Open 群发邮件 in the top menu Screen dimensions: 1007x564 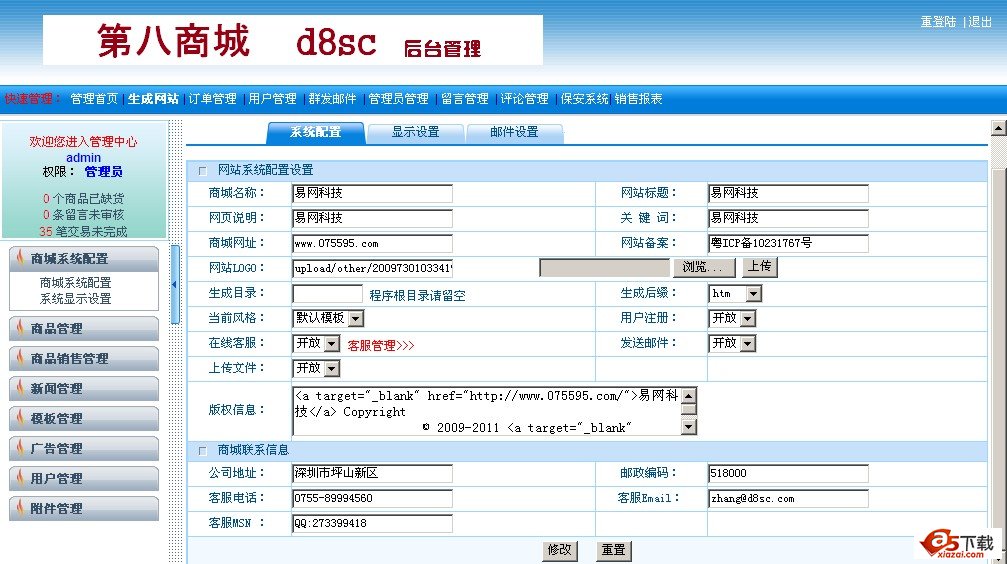tap(332, 99)
